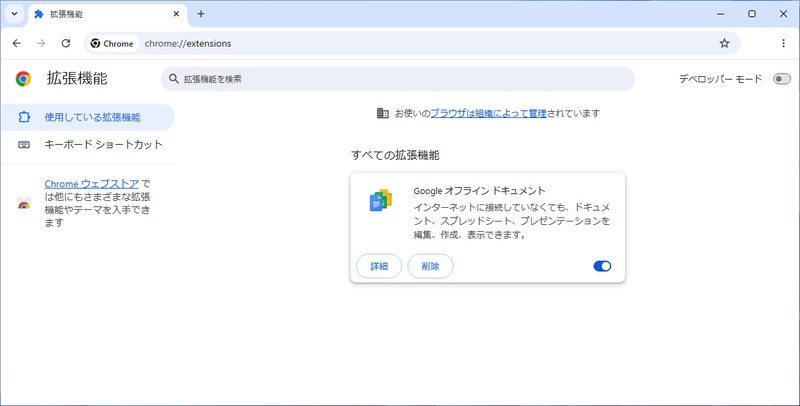Click the back navigation arrow
This screenshot has height=406, width=800.
[16, 43]
